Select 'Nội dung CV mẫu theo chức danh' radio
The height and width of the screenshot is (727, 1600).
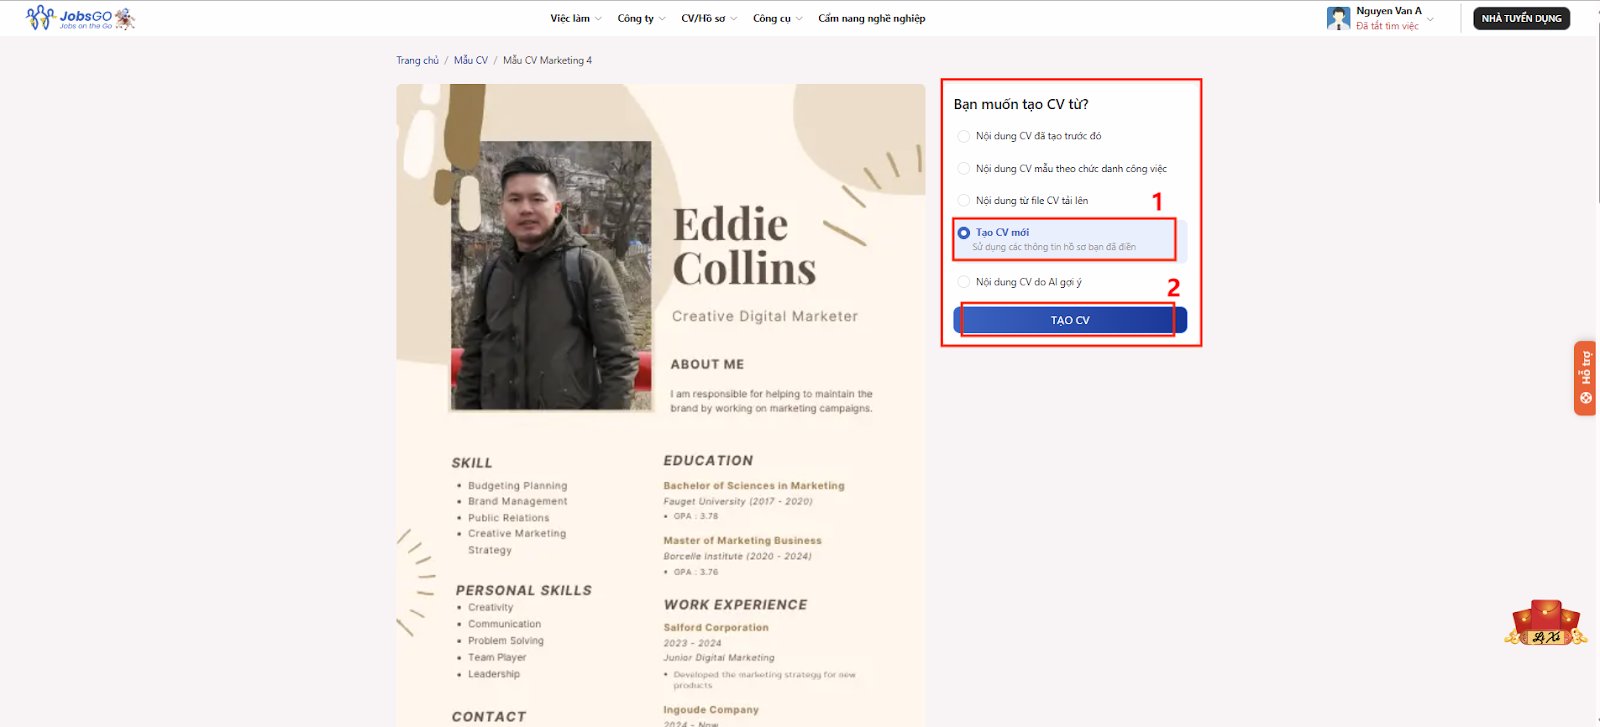964,169
